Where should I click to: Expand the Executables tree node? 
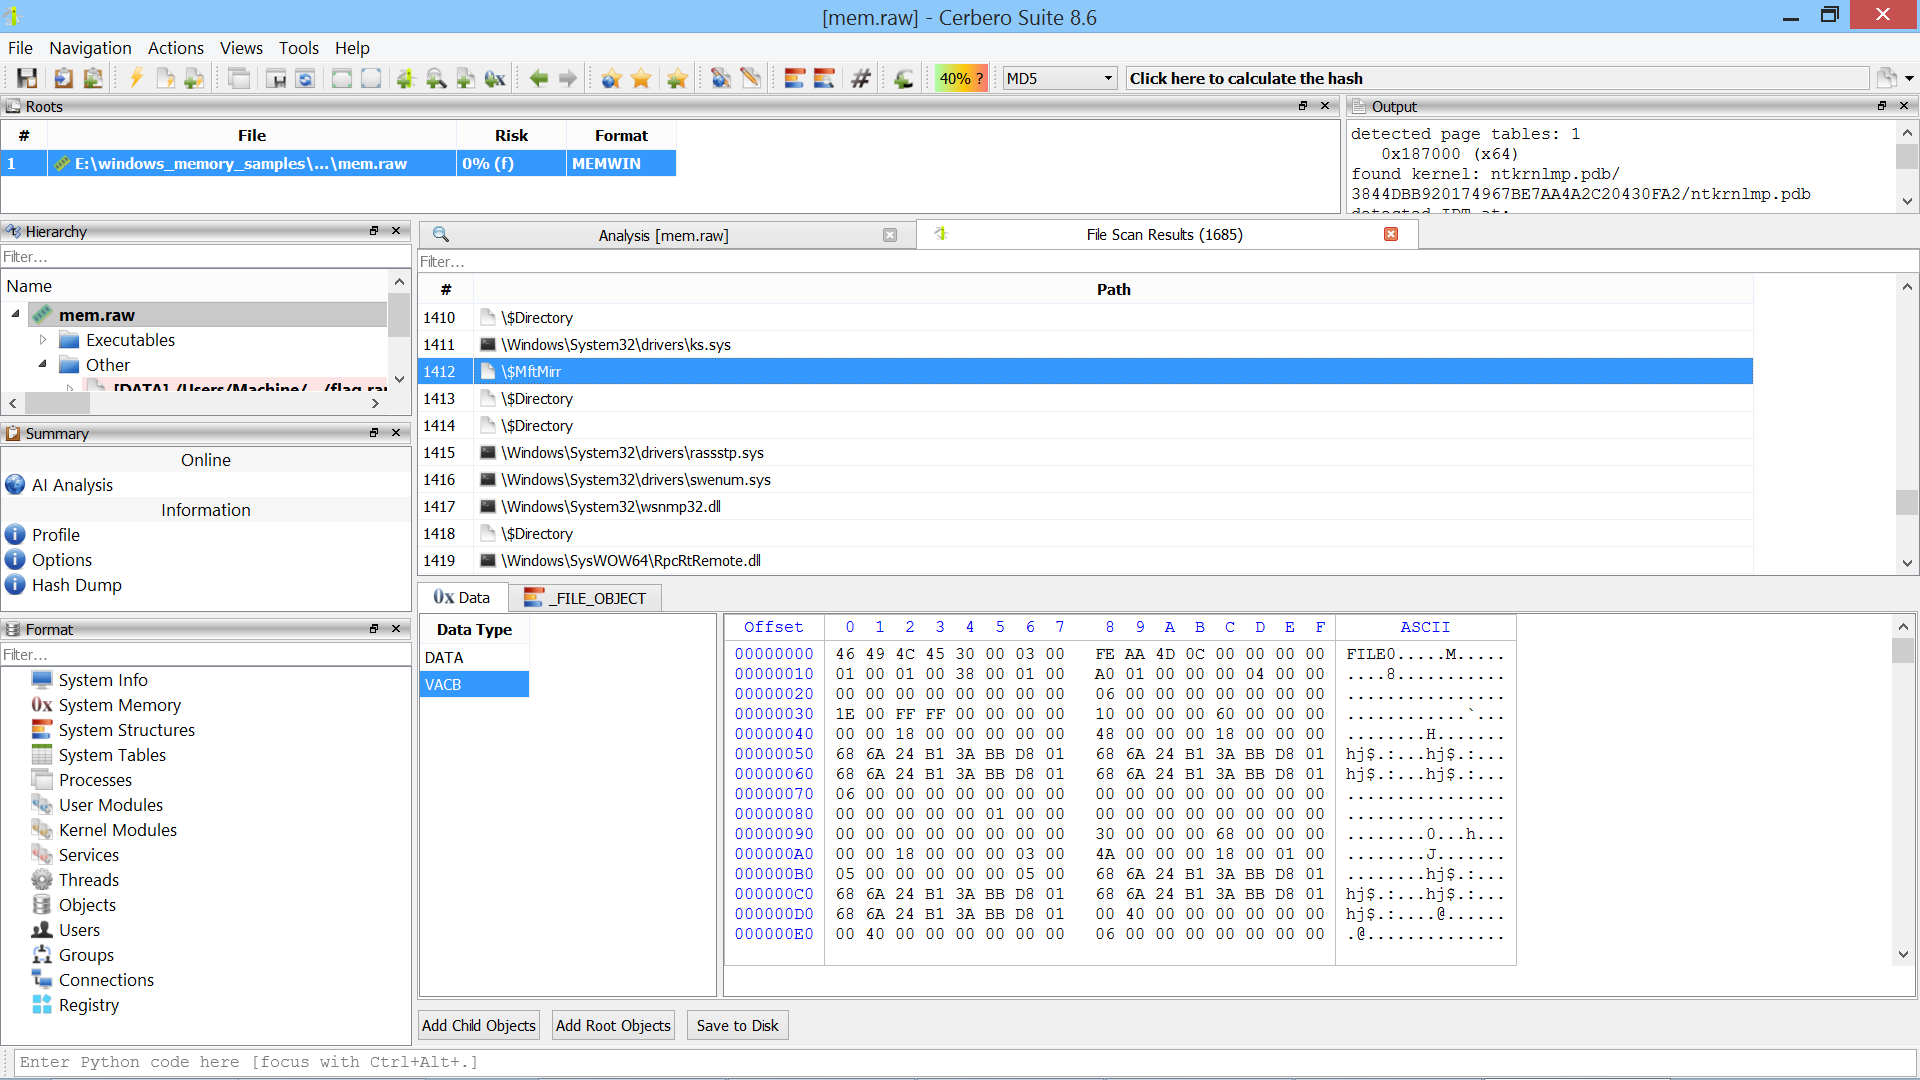click(x=43, y=340)
